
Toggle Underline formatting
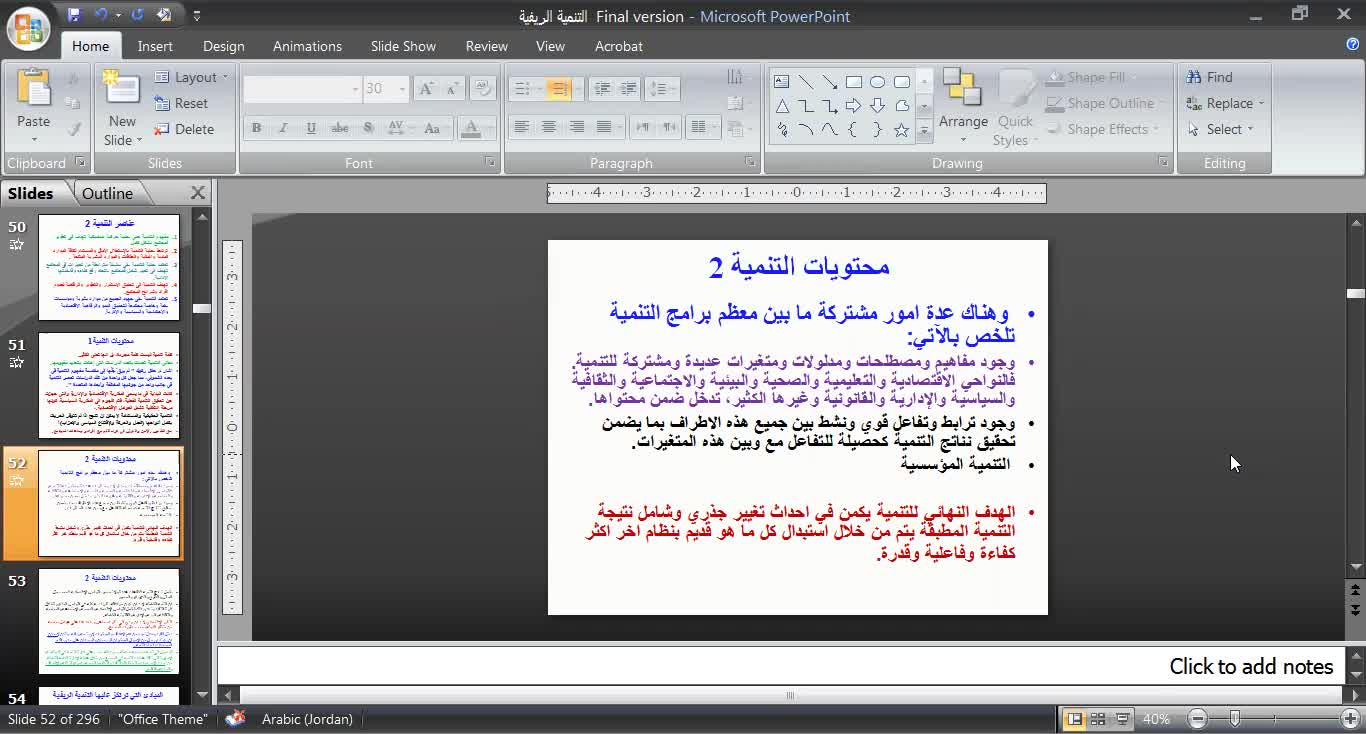click(311, 128)
